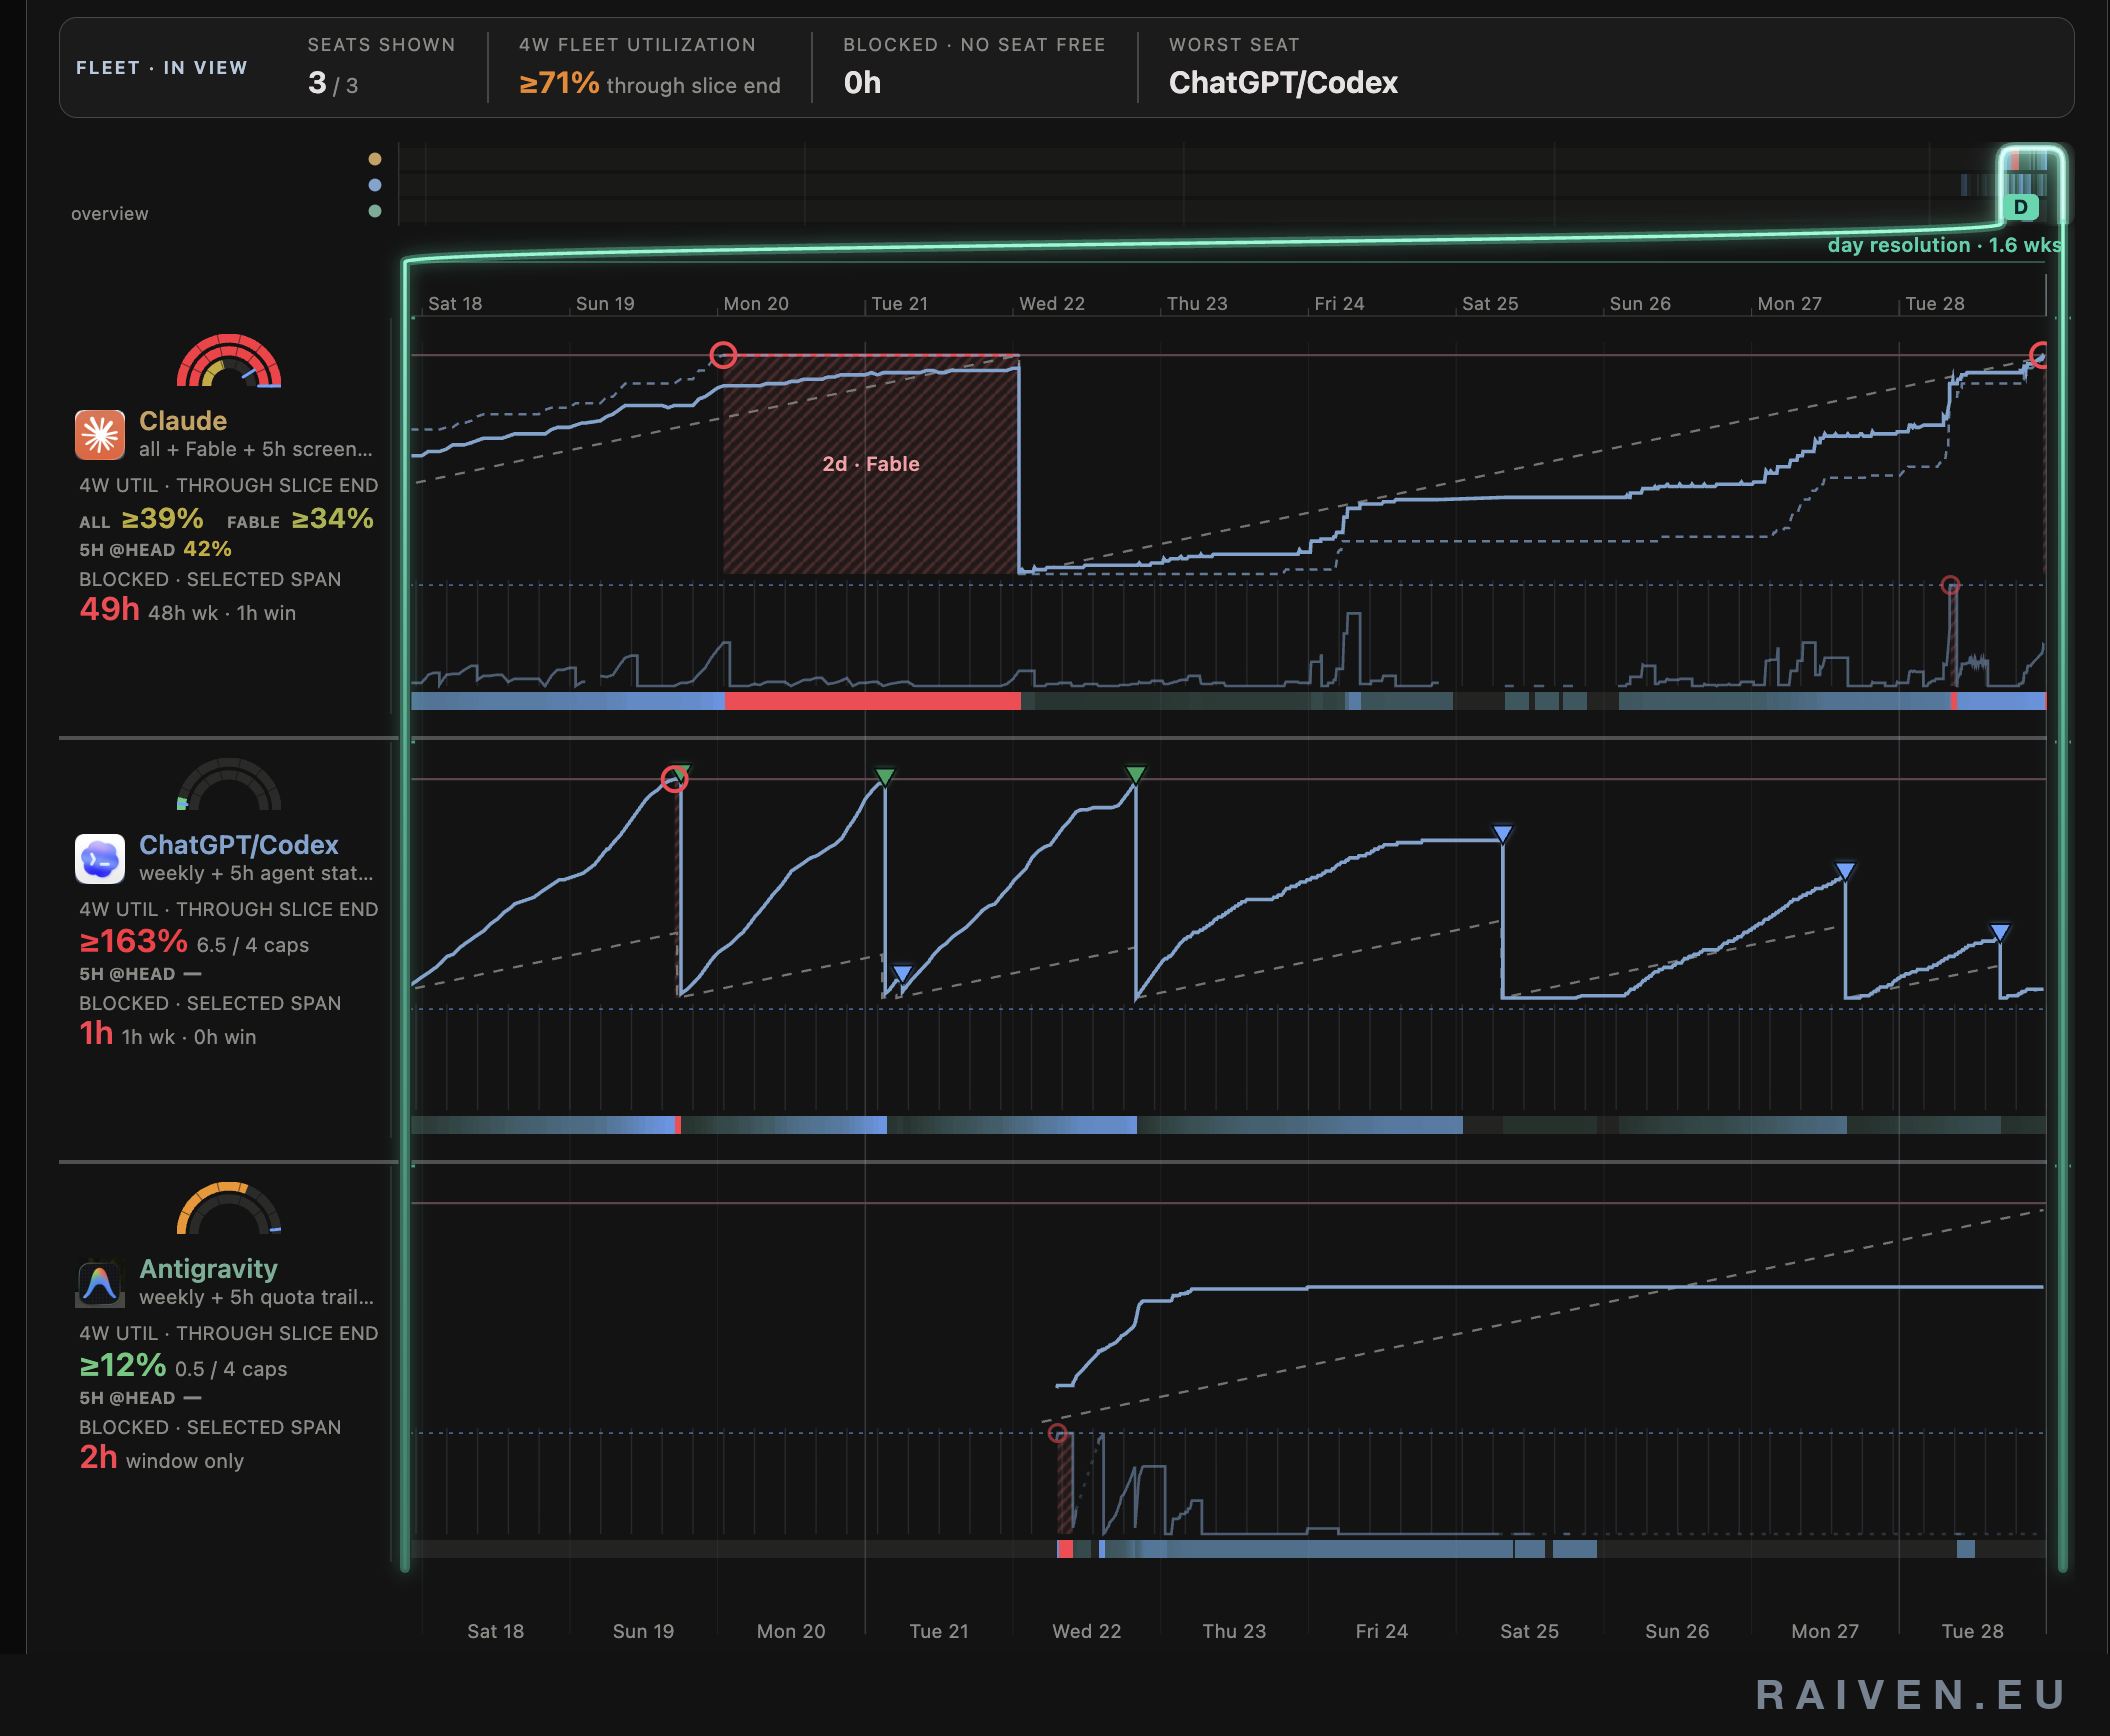Click the ≥71% fleet utilization value

click(x=559, y=83)
